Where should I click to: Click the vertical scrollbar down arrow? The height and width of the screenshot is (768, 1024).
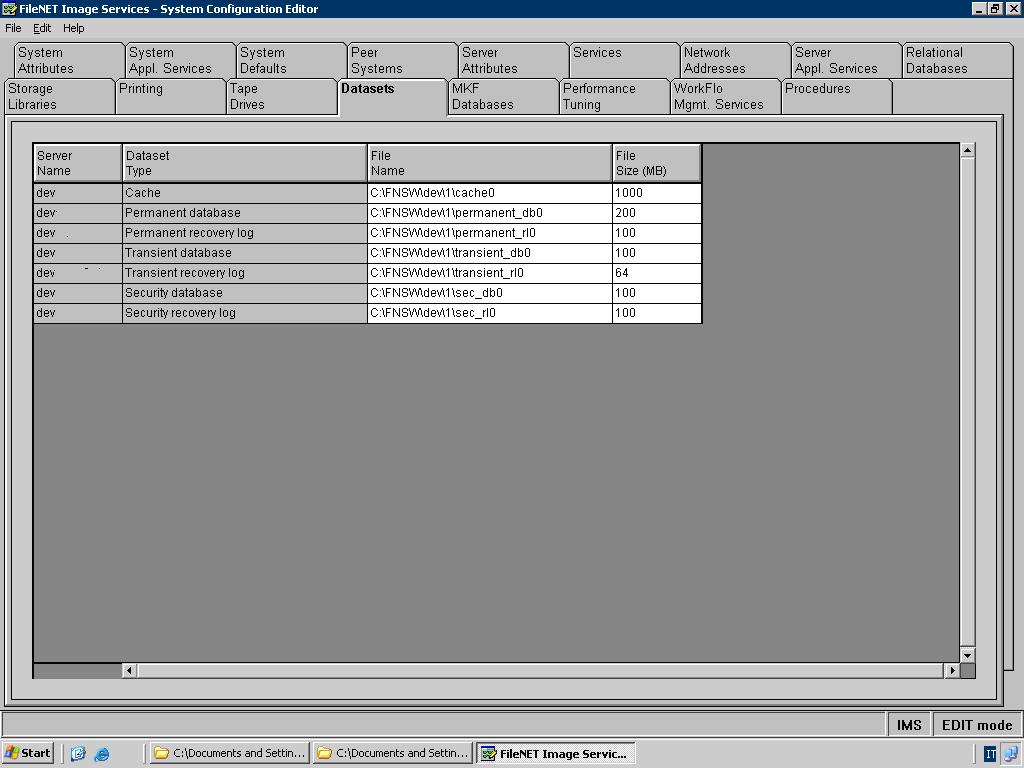coord(967,655)
